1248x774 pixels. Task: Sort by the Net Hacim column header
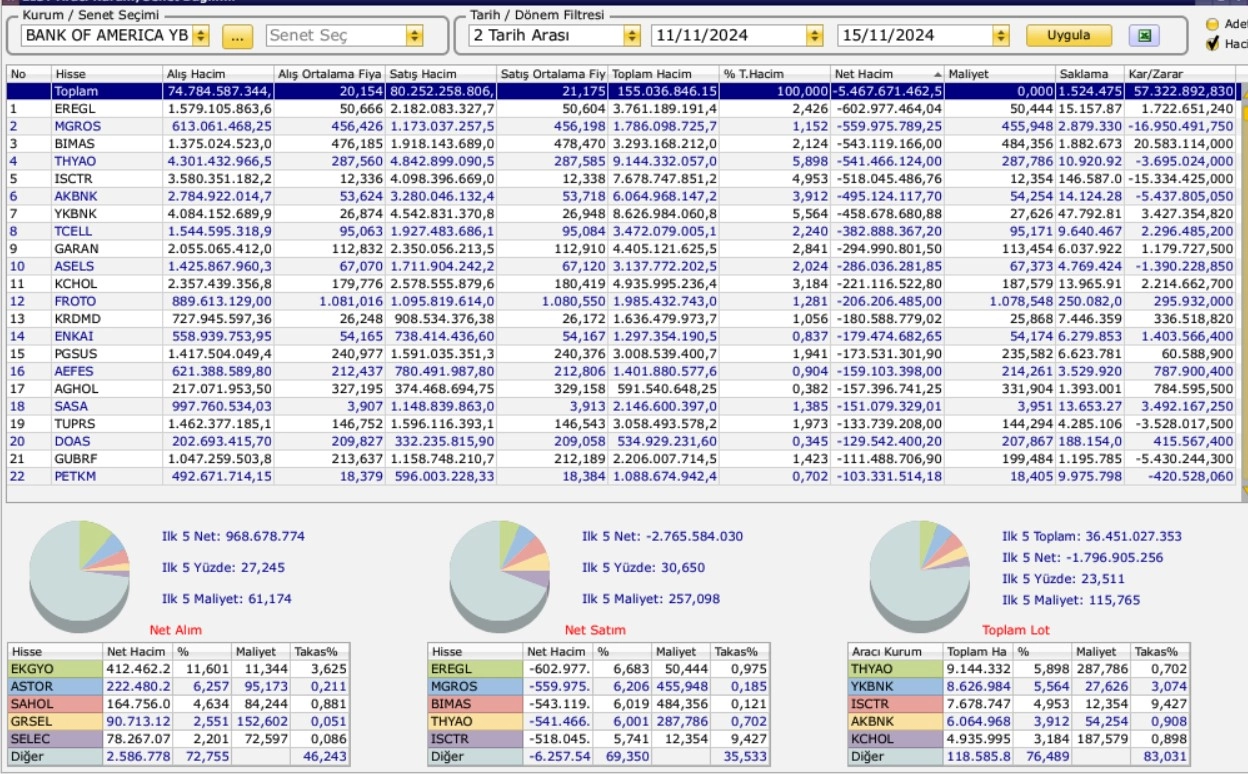(888, 74)
